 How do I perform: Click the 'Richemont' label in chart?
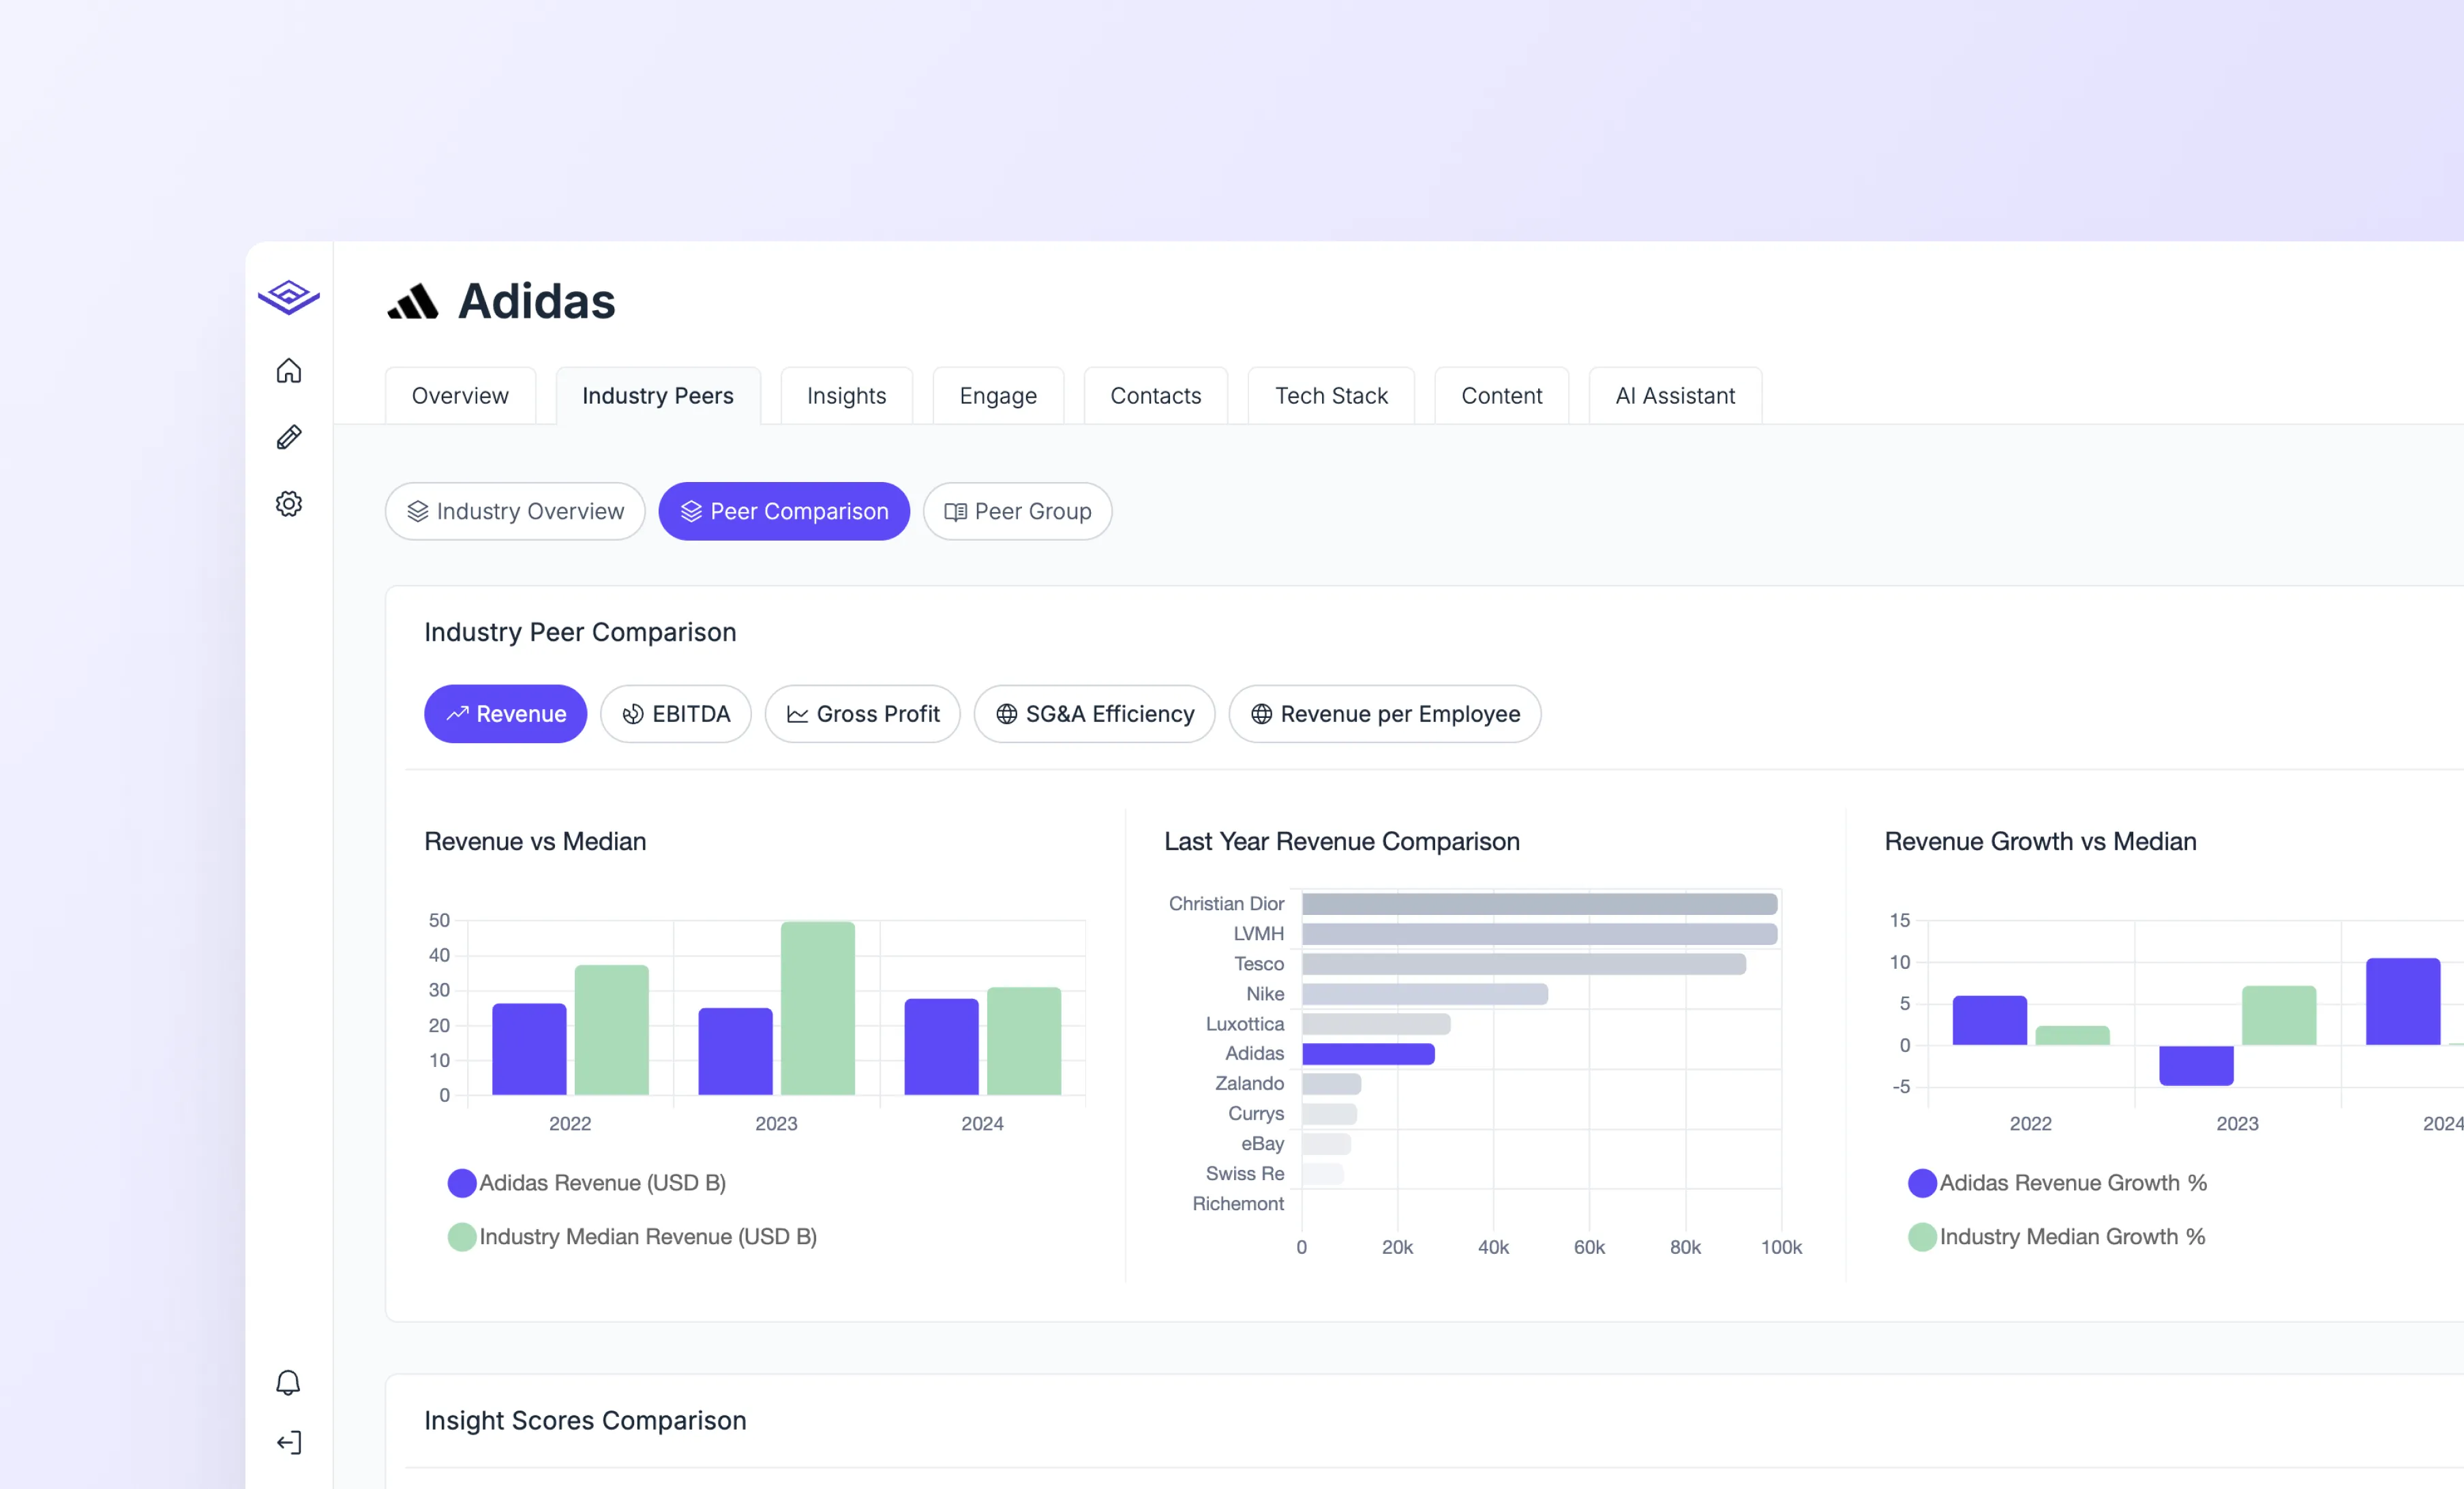(1238, 1204)
